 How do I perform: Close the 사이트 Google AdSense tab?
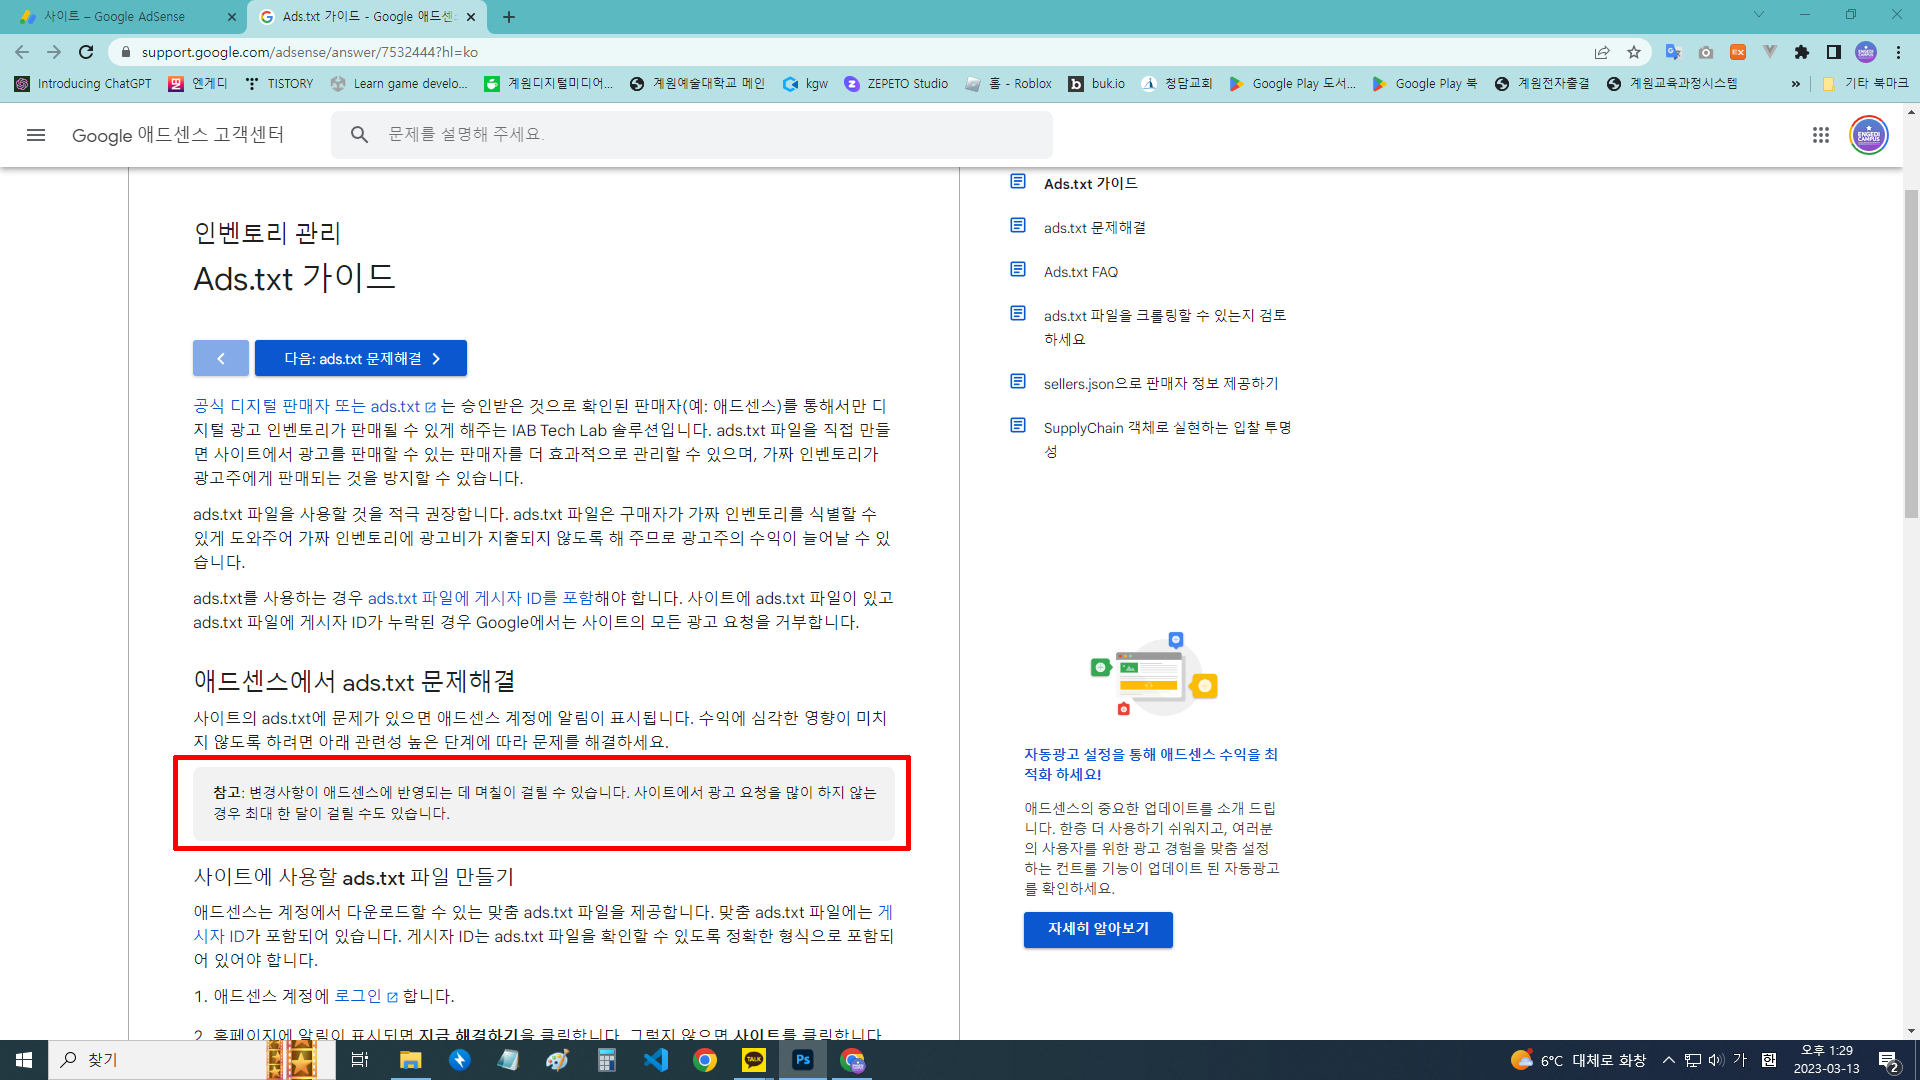click(x=231, y=17)
